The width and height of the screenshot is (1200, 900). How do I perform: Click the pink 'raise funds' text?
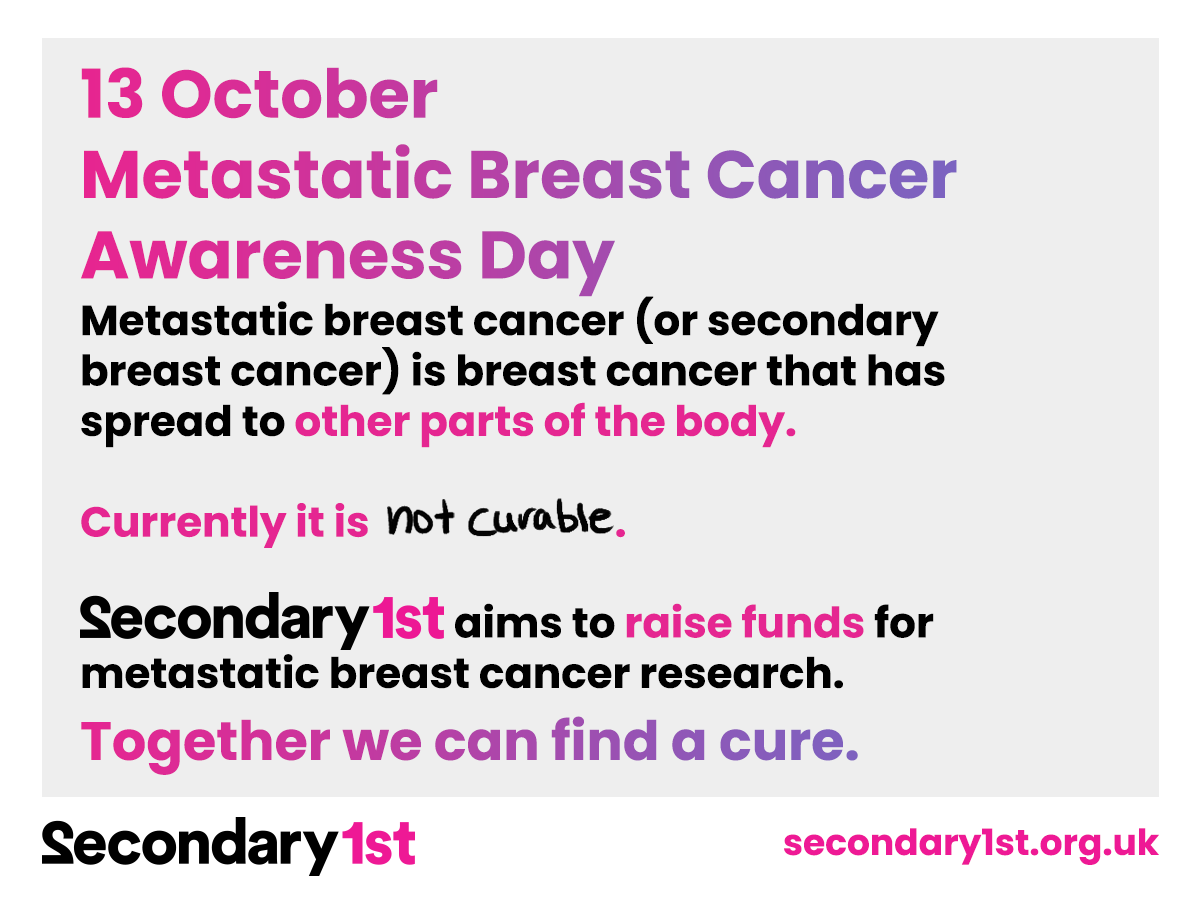click(x=744, y=623)
